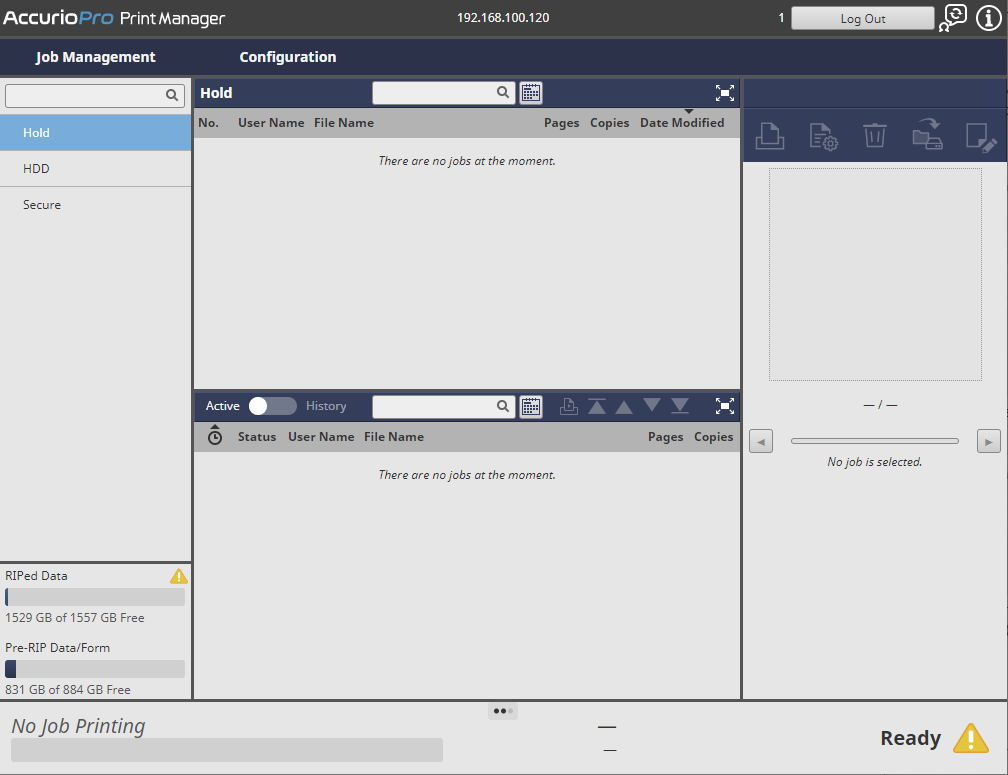This screenshot has height=775, width=1008.
Task: Click the job preview thumbnail area
Action: (875, 274)
